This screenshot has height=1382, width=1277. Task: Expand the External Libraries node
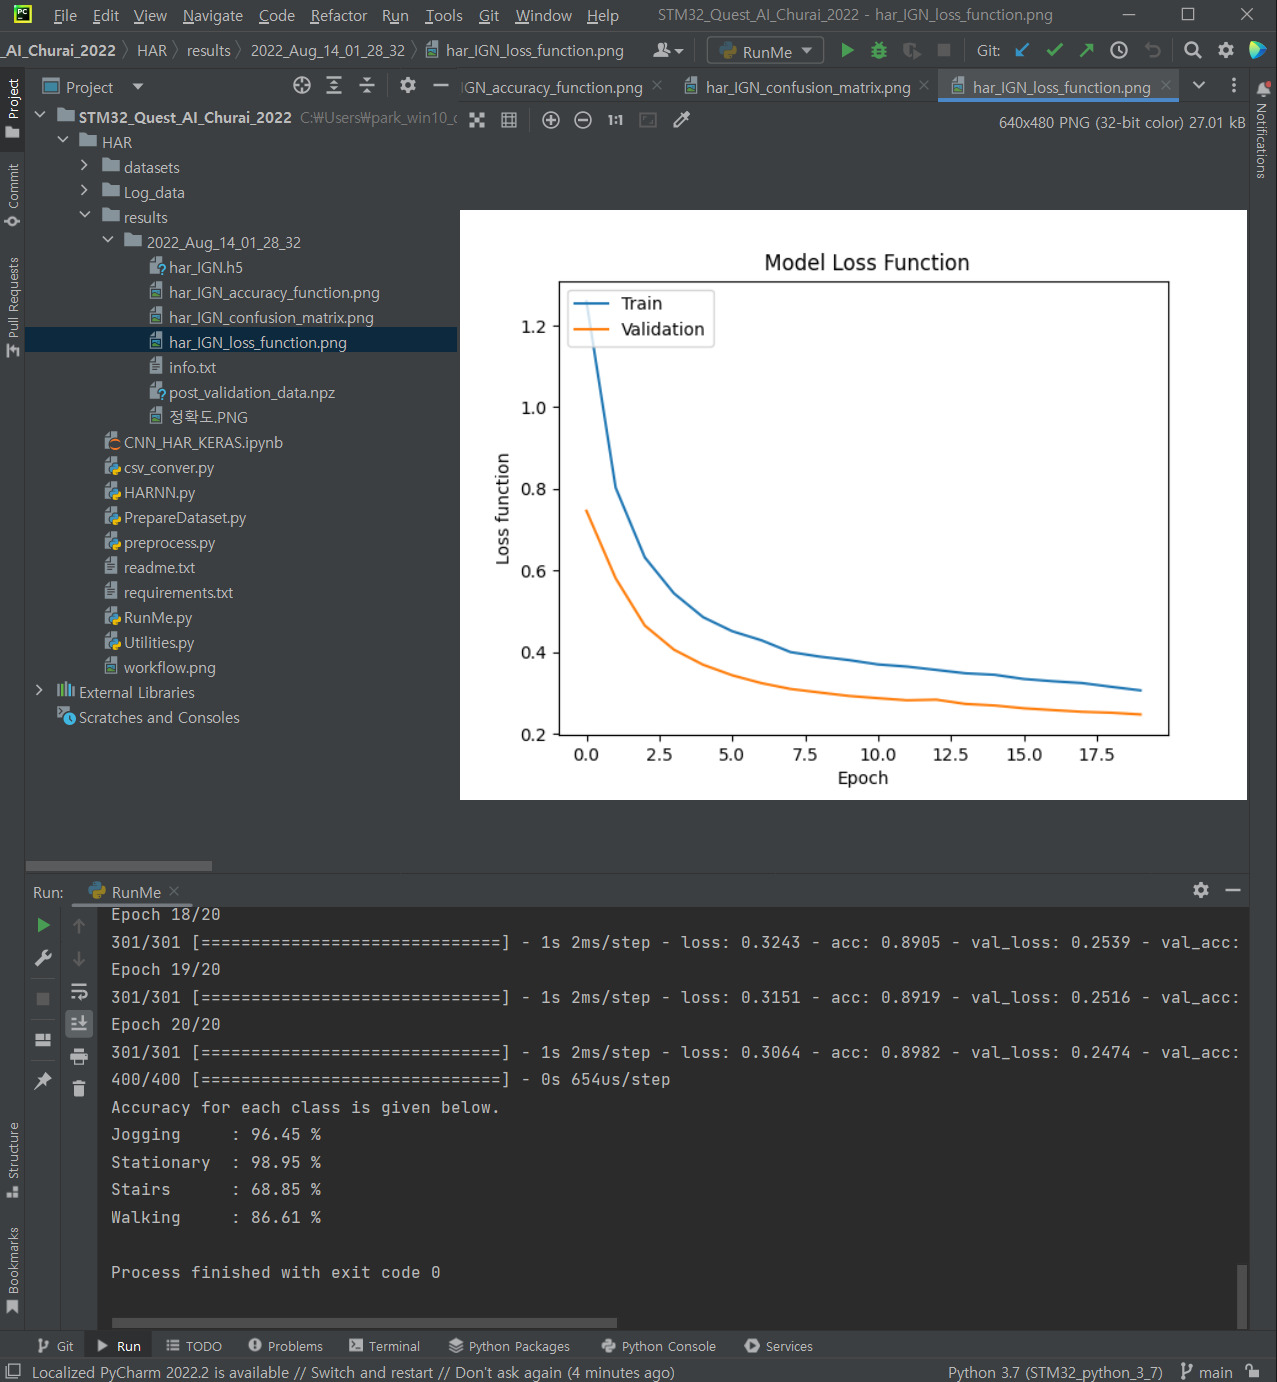(x=39, y=692)
